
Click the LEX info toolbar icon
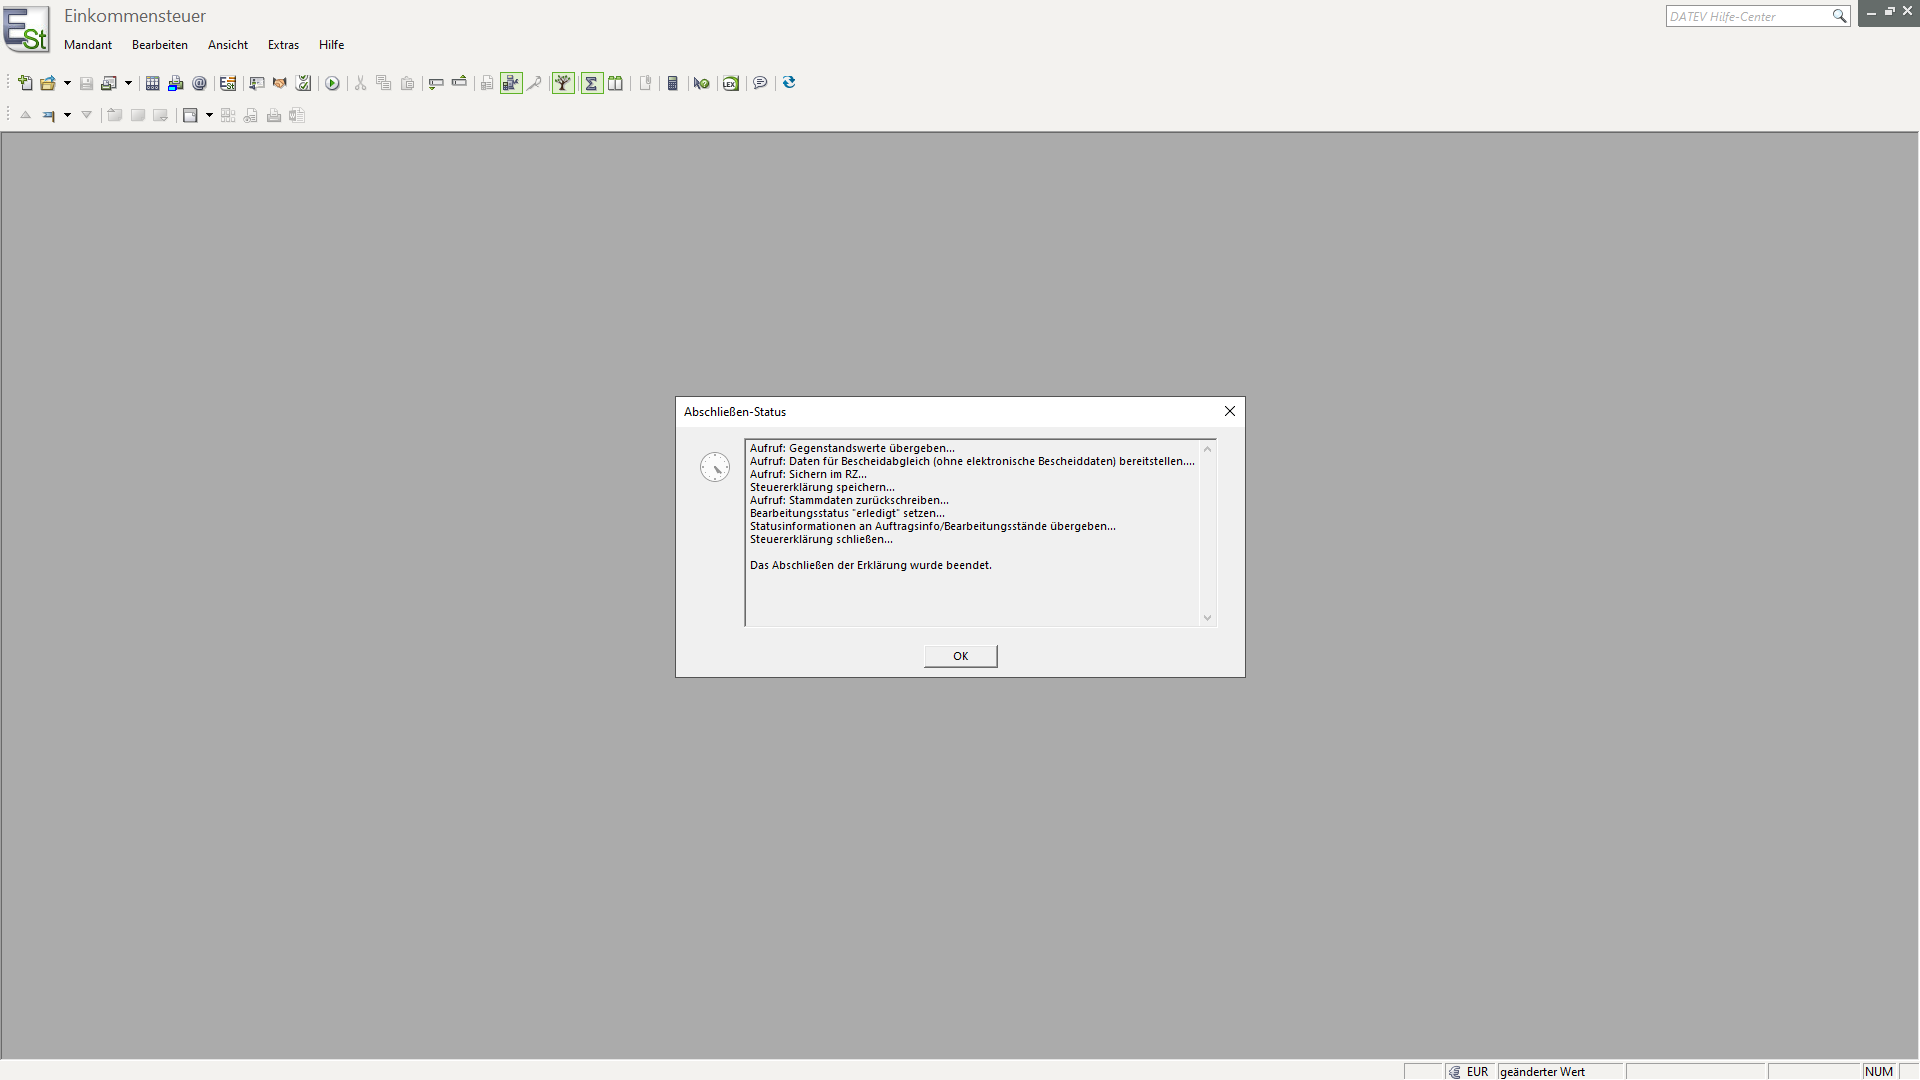(731, 83)
